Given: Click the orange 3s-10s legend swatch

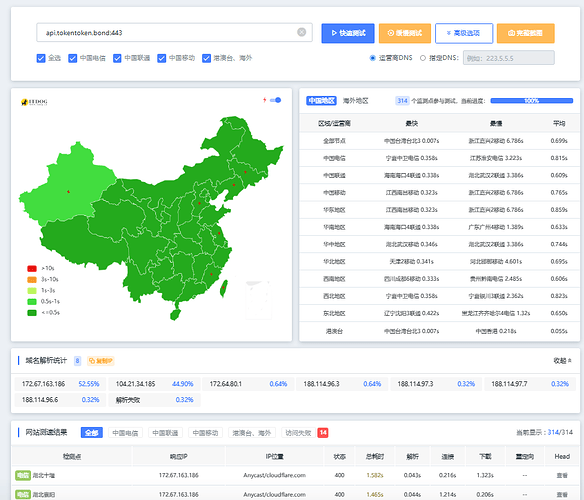Looking at the screenshot, I should (x=32, y=279).
